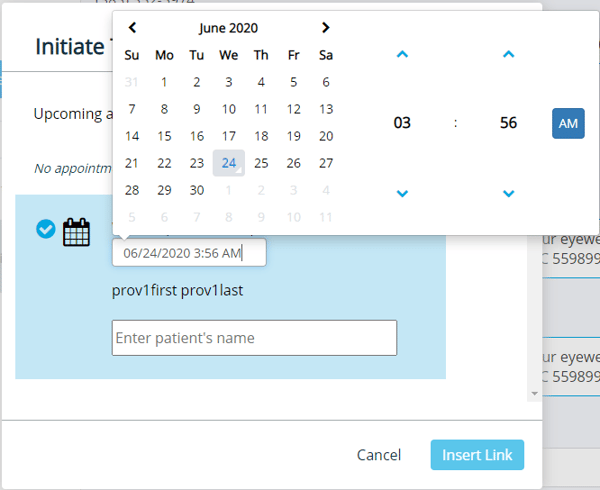600x490 pixels.
Task: Decrease the minute value with down arrow
Action: click(x=508, y=193)
